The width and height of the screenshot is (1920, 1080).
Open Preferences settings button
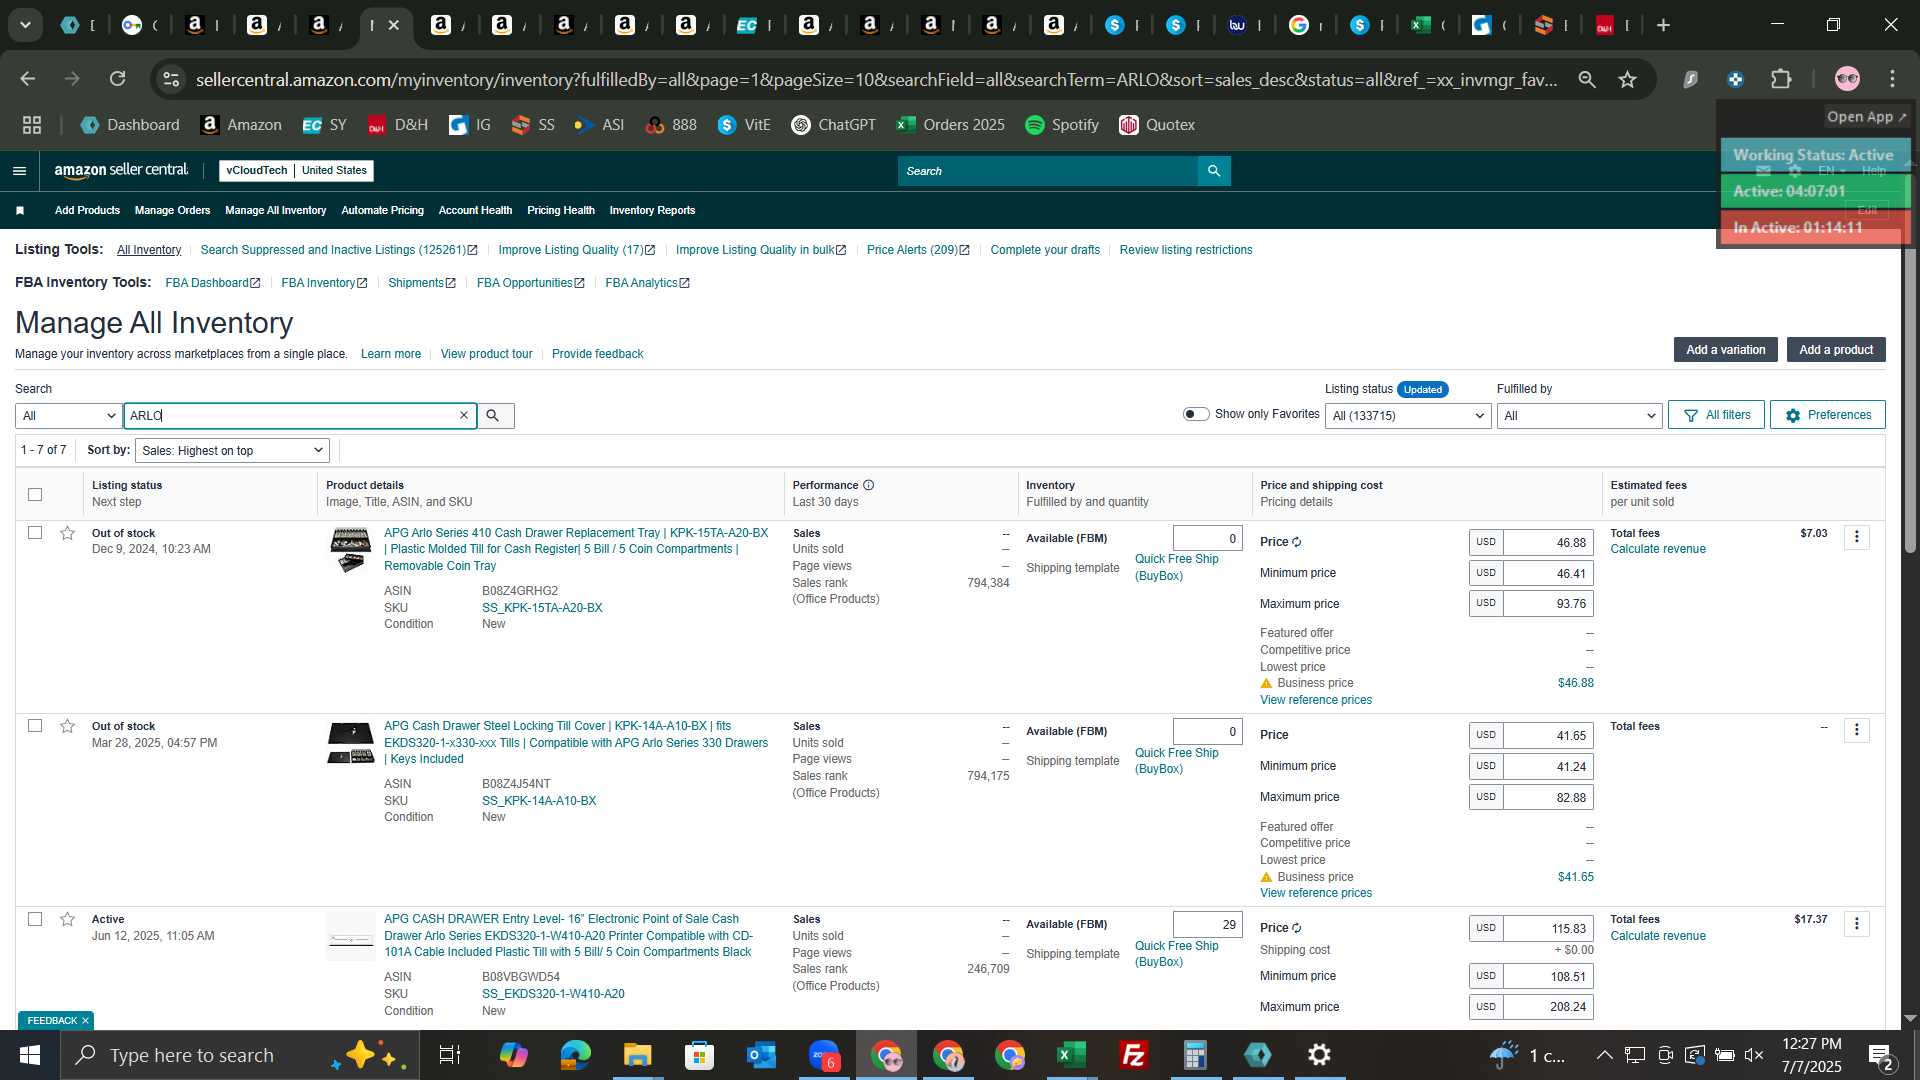pyautogui.click(x=1828, y=415)
